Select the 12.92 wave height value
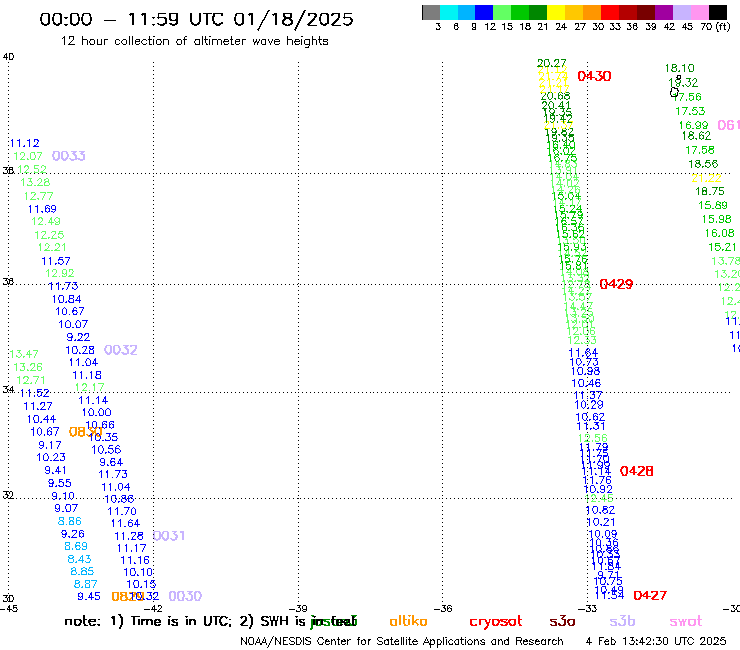 [59, 273]
